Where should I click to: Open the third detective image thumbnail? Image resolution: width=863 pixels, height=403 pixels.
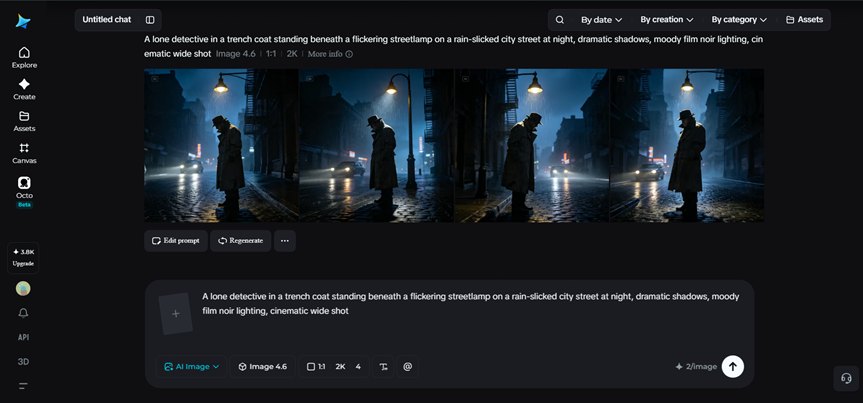pos(532,145)
